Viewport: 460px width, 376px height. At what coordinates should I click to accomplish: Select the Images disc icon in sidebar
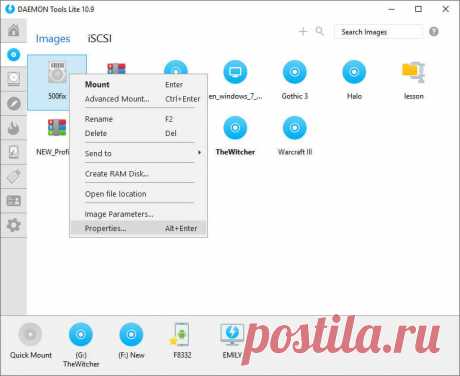tap(13, 54)
